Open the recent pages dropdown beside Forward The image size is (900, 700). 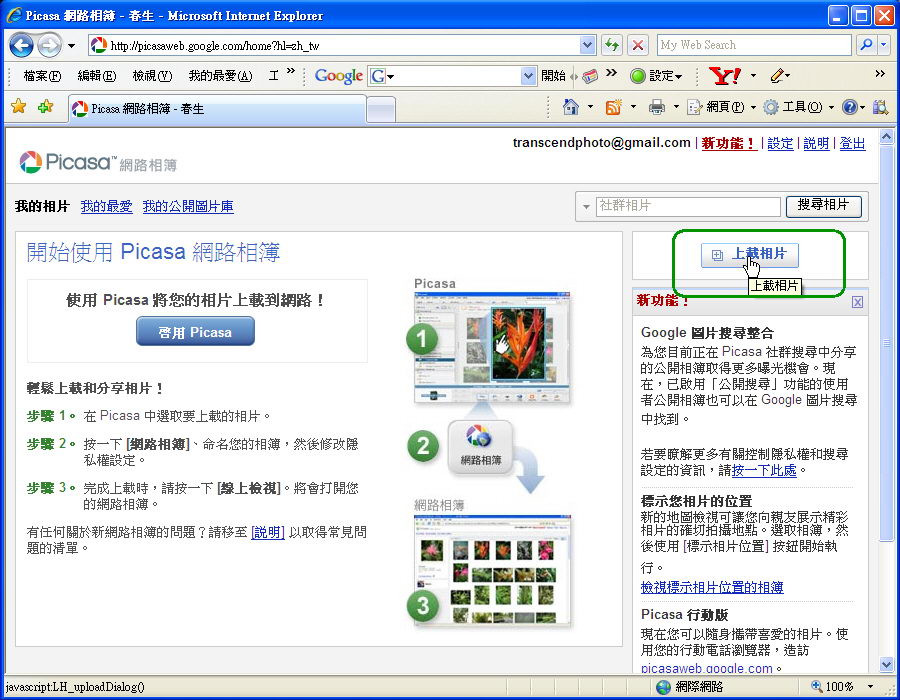[x=71, y=46]
